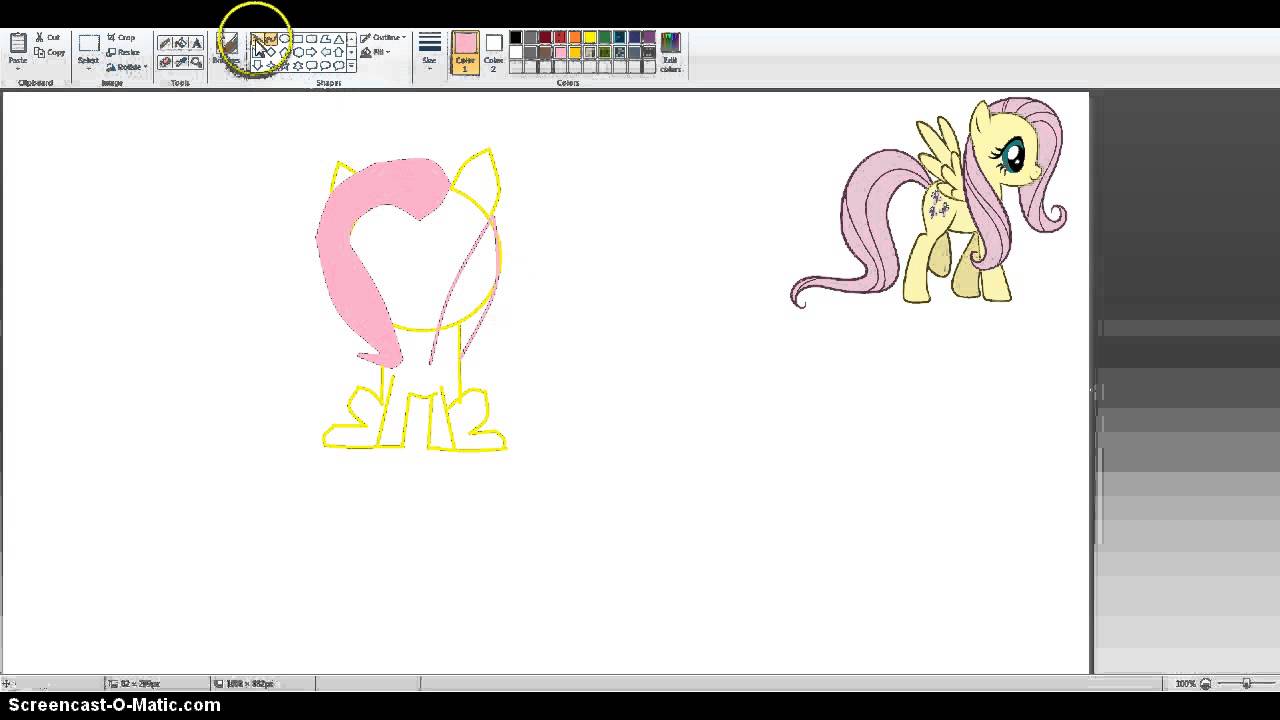Screen dimensions: 1280x720
Task: Expand the shape Outline dropdown
Action: coord(384,37)
